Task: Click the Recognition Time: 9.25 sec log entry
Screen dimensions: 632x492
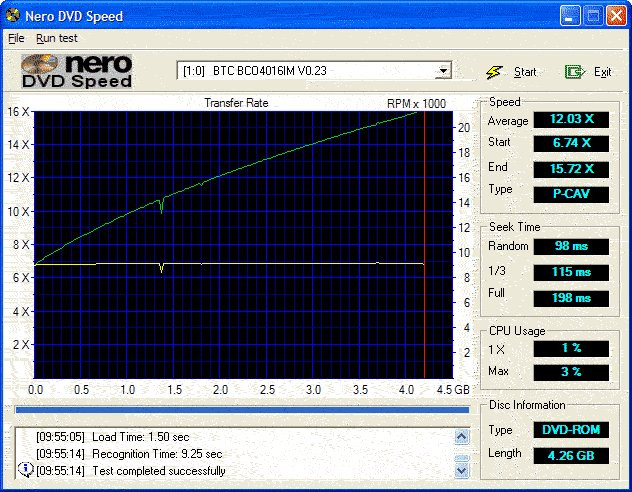Action: [x=129, y=454]
